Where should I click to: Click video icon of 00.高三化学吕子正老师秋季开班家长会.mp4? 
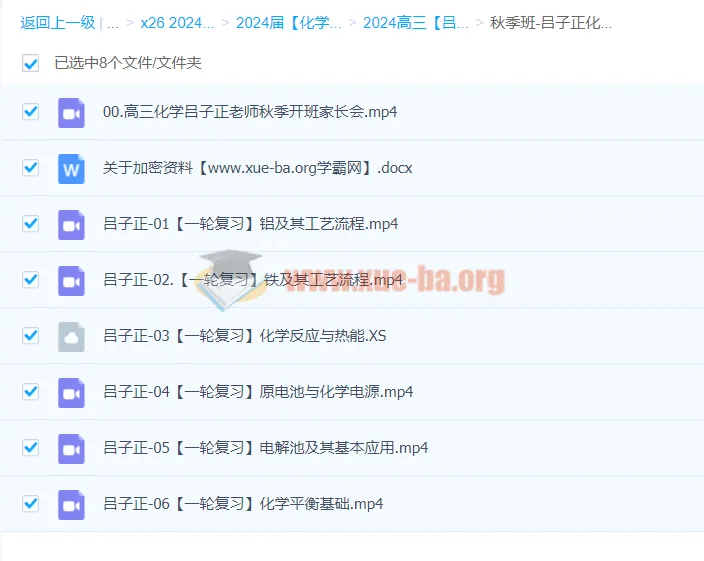click(71, 112)
